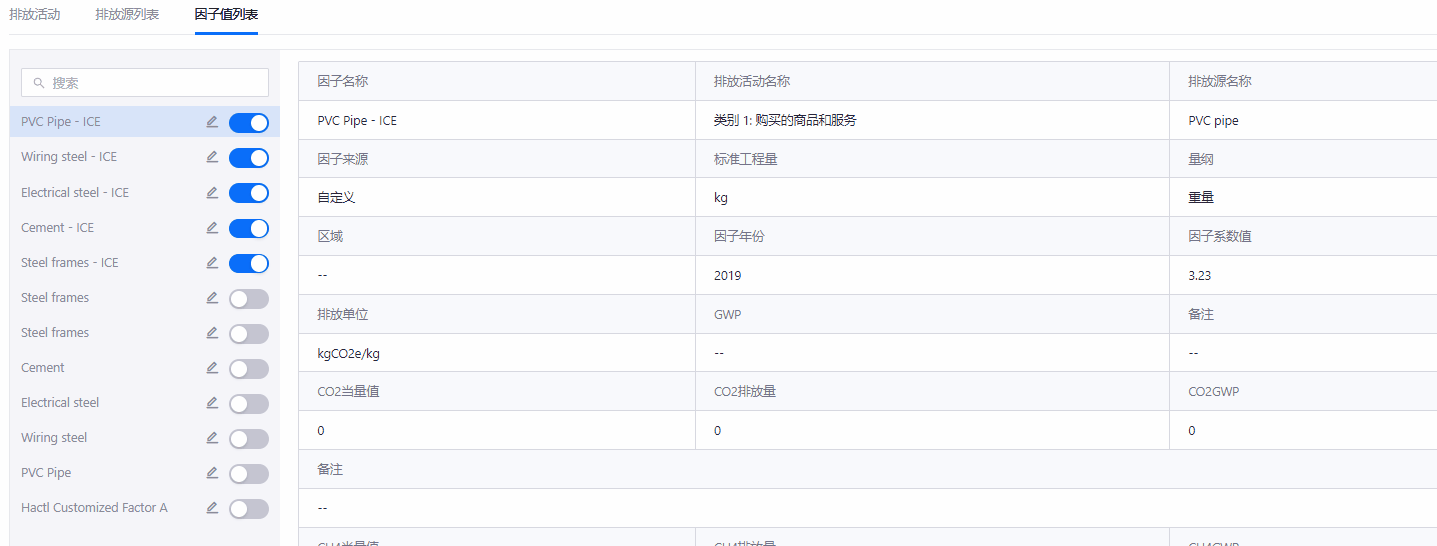Screen dimensions: 1437x546
Task: Activate the plain PVC Pipe toggle
Action: click(x=249, y=473)
